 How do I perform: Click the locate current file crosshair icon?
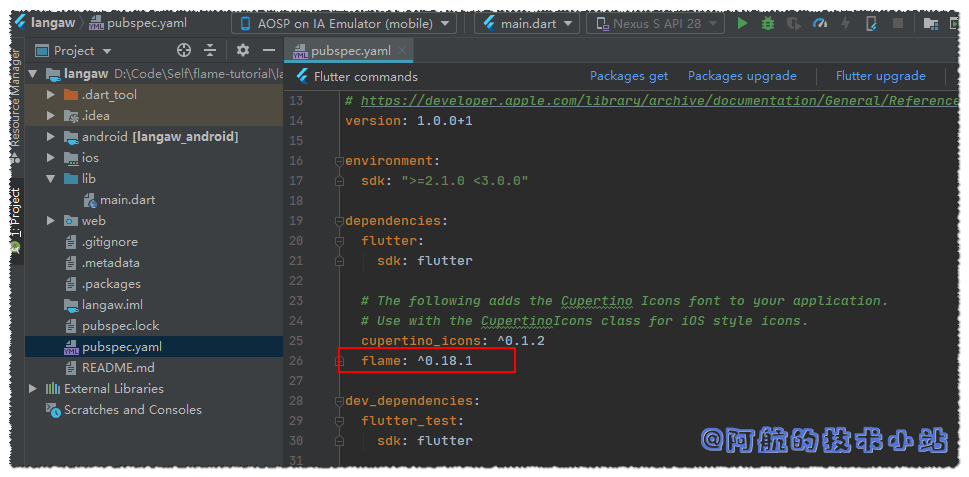184,50
